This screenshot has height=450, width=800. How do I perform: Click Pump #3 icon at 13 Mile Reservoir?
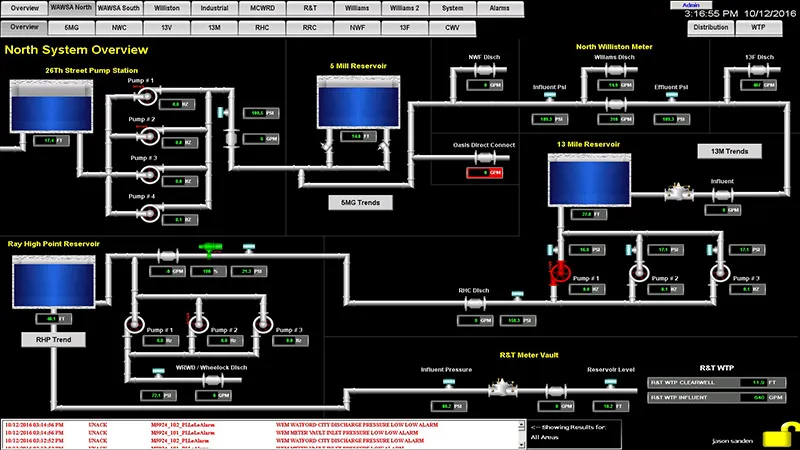(718, 272)
